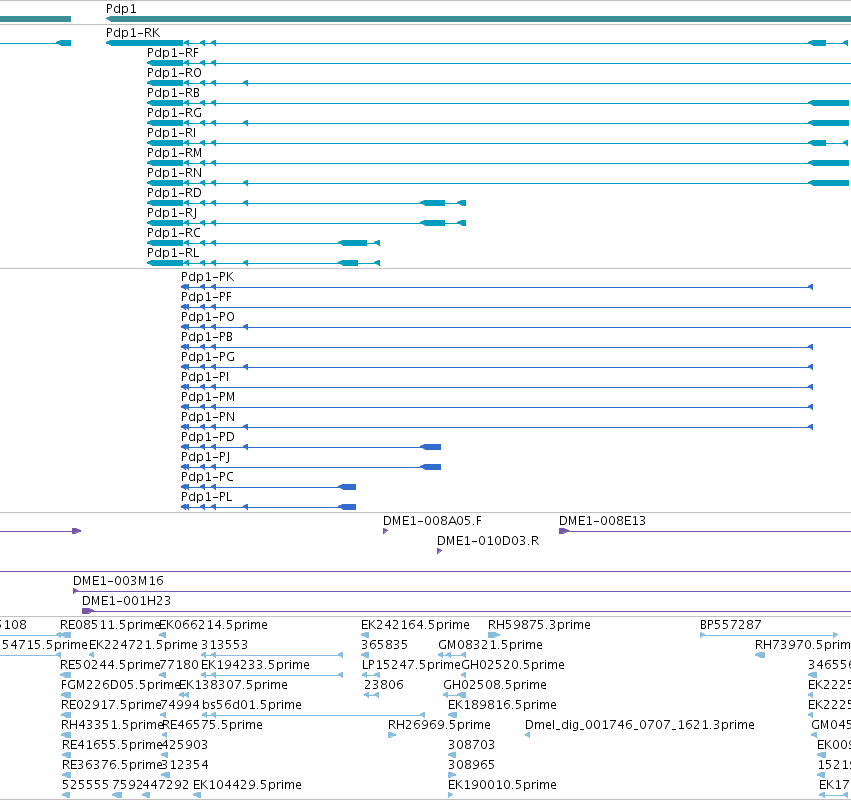Viewport: 851px width, 800px height.
Task: Select Pdp1-PB polypeptide label
Action: [x=207, y=337]
